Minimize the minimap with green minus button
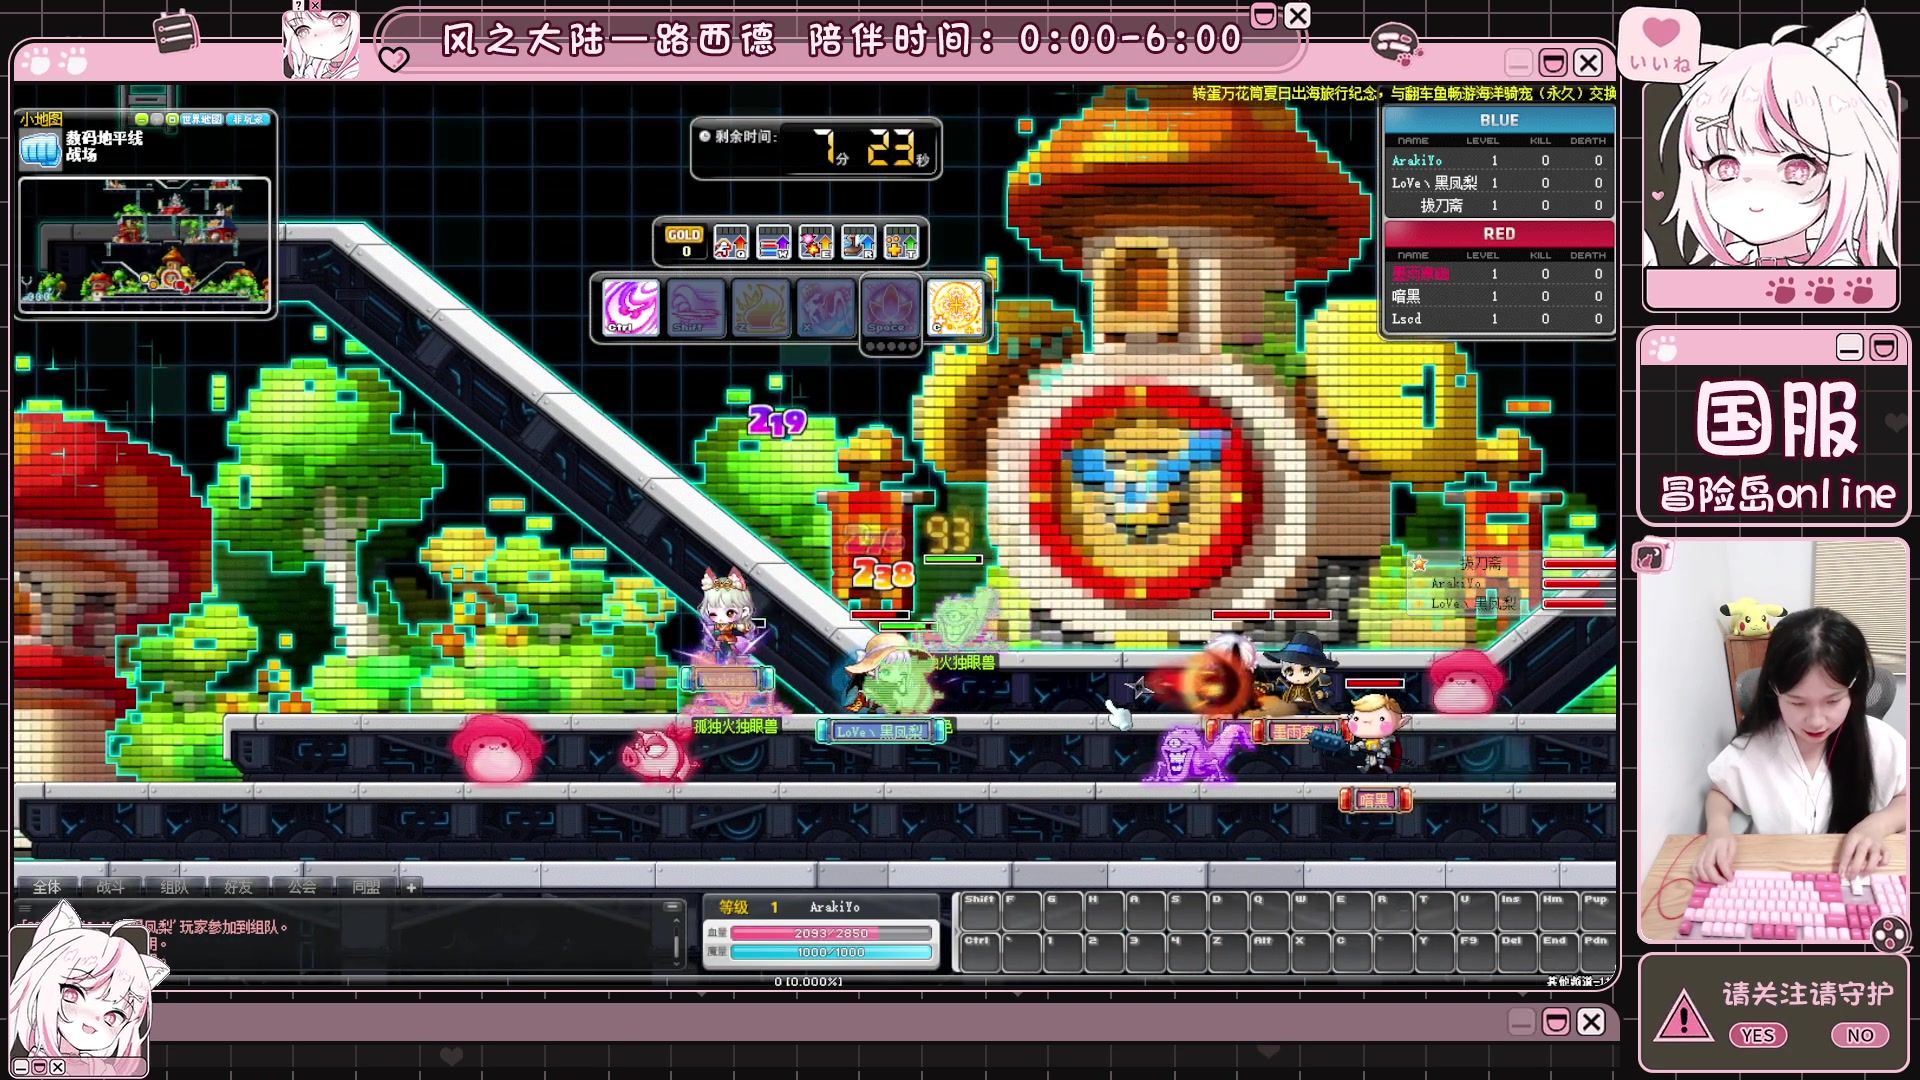 click(x=142, y=119)
